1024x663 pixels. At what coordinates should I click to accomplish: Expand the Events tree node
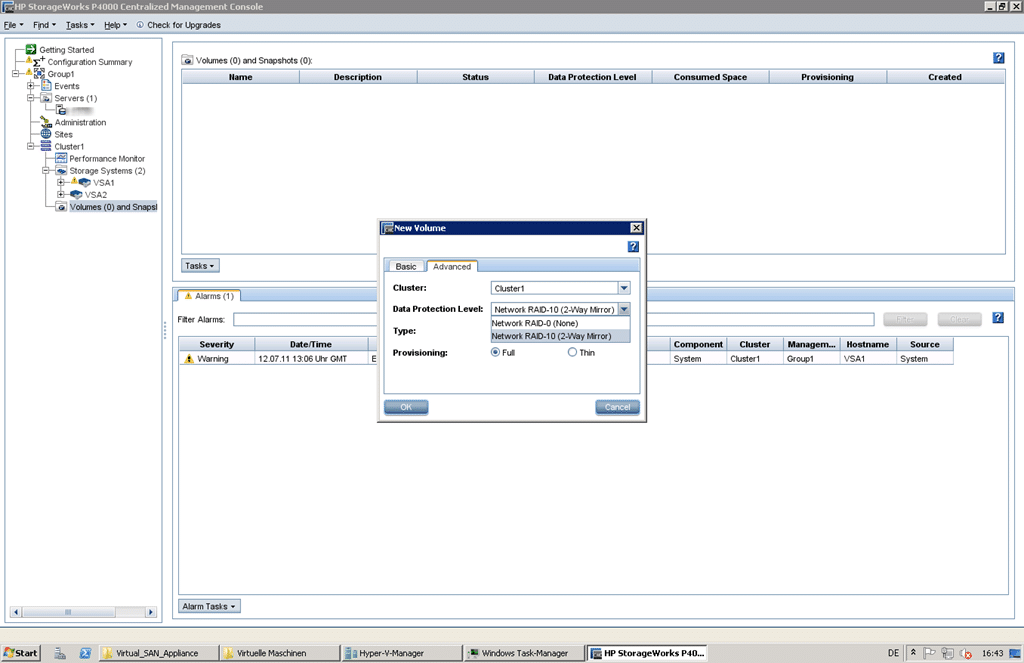tap(31, 86)
